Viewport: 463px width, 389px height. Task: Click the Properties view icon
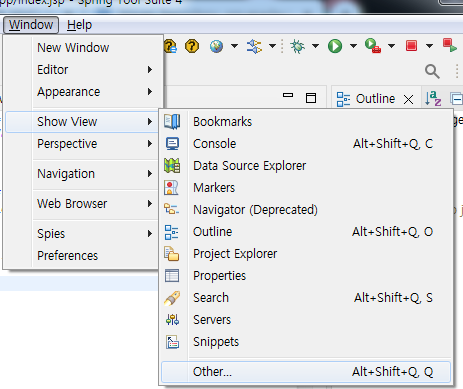click(172, 276)
